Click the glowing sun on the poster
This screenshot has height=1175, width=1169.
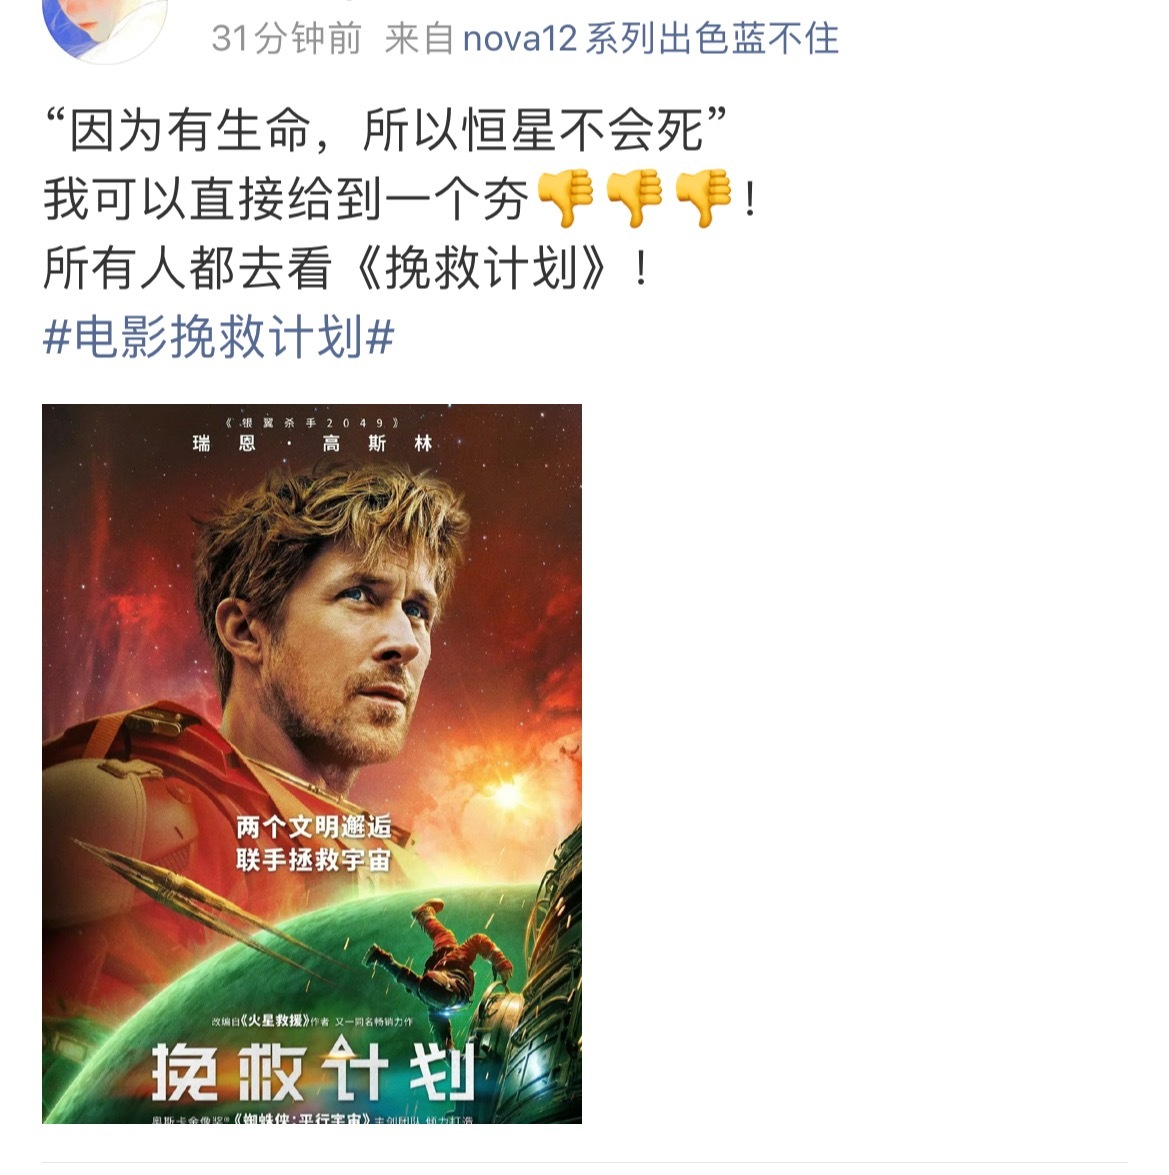(x=509, y=793)
